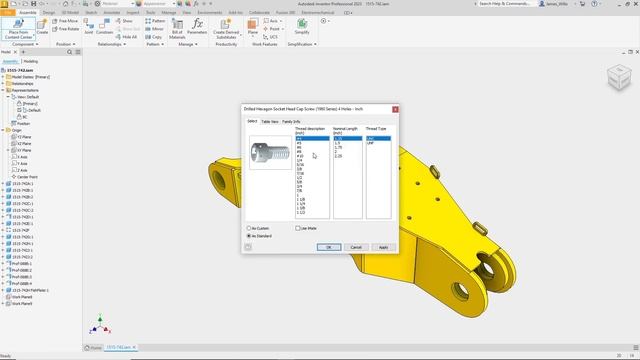The height and width of the screenshot is (360, 640).
Task: Toggle the Default view representation checkbox
Action: (x=19, y=110)
